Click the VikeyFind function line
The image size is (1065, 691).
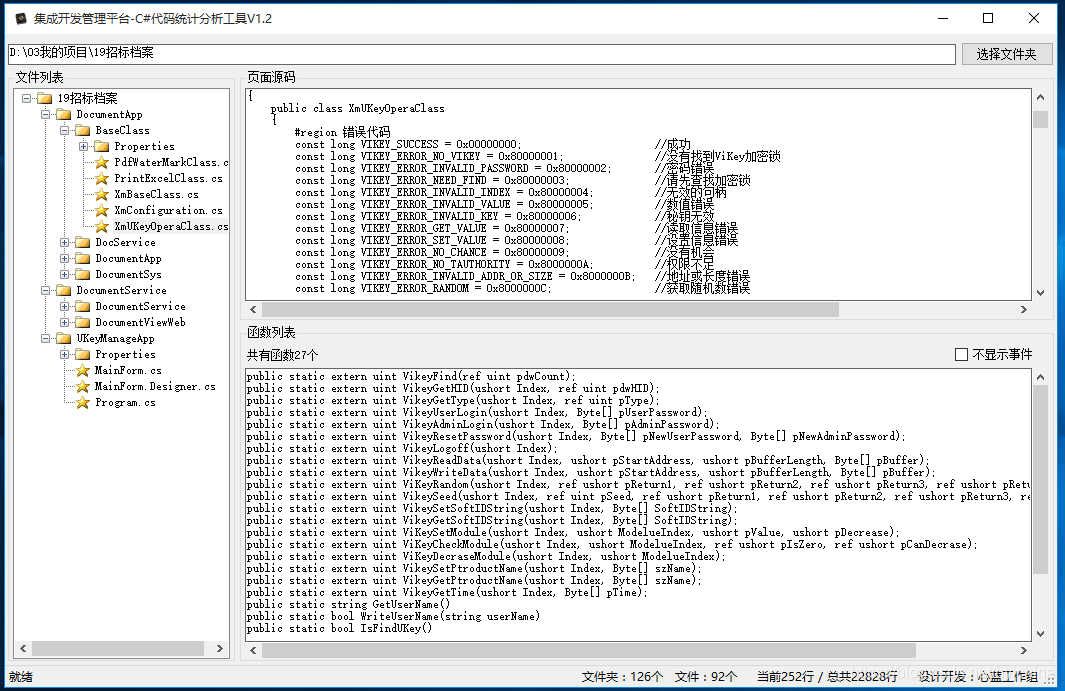[x=411, y=376]
